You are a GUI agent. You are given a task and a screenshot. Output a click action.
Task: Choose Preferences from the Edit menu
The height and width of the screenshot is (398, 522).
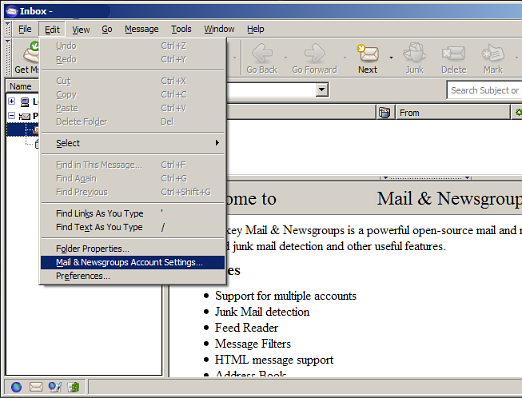(x=132, y=276)
